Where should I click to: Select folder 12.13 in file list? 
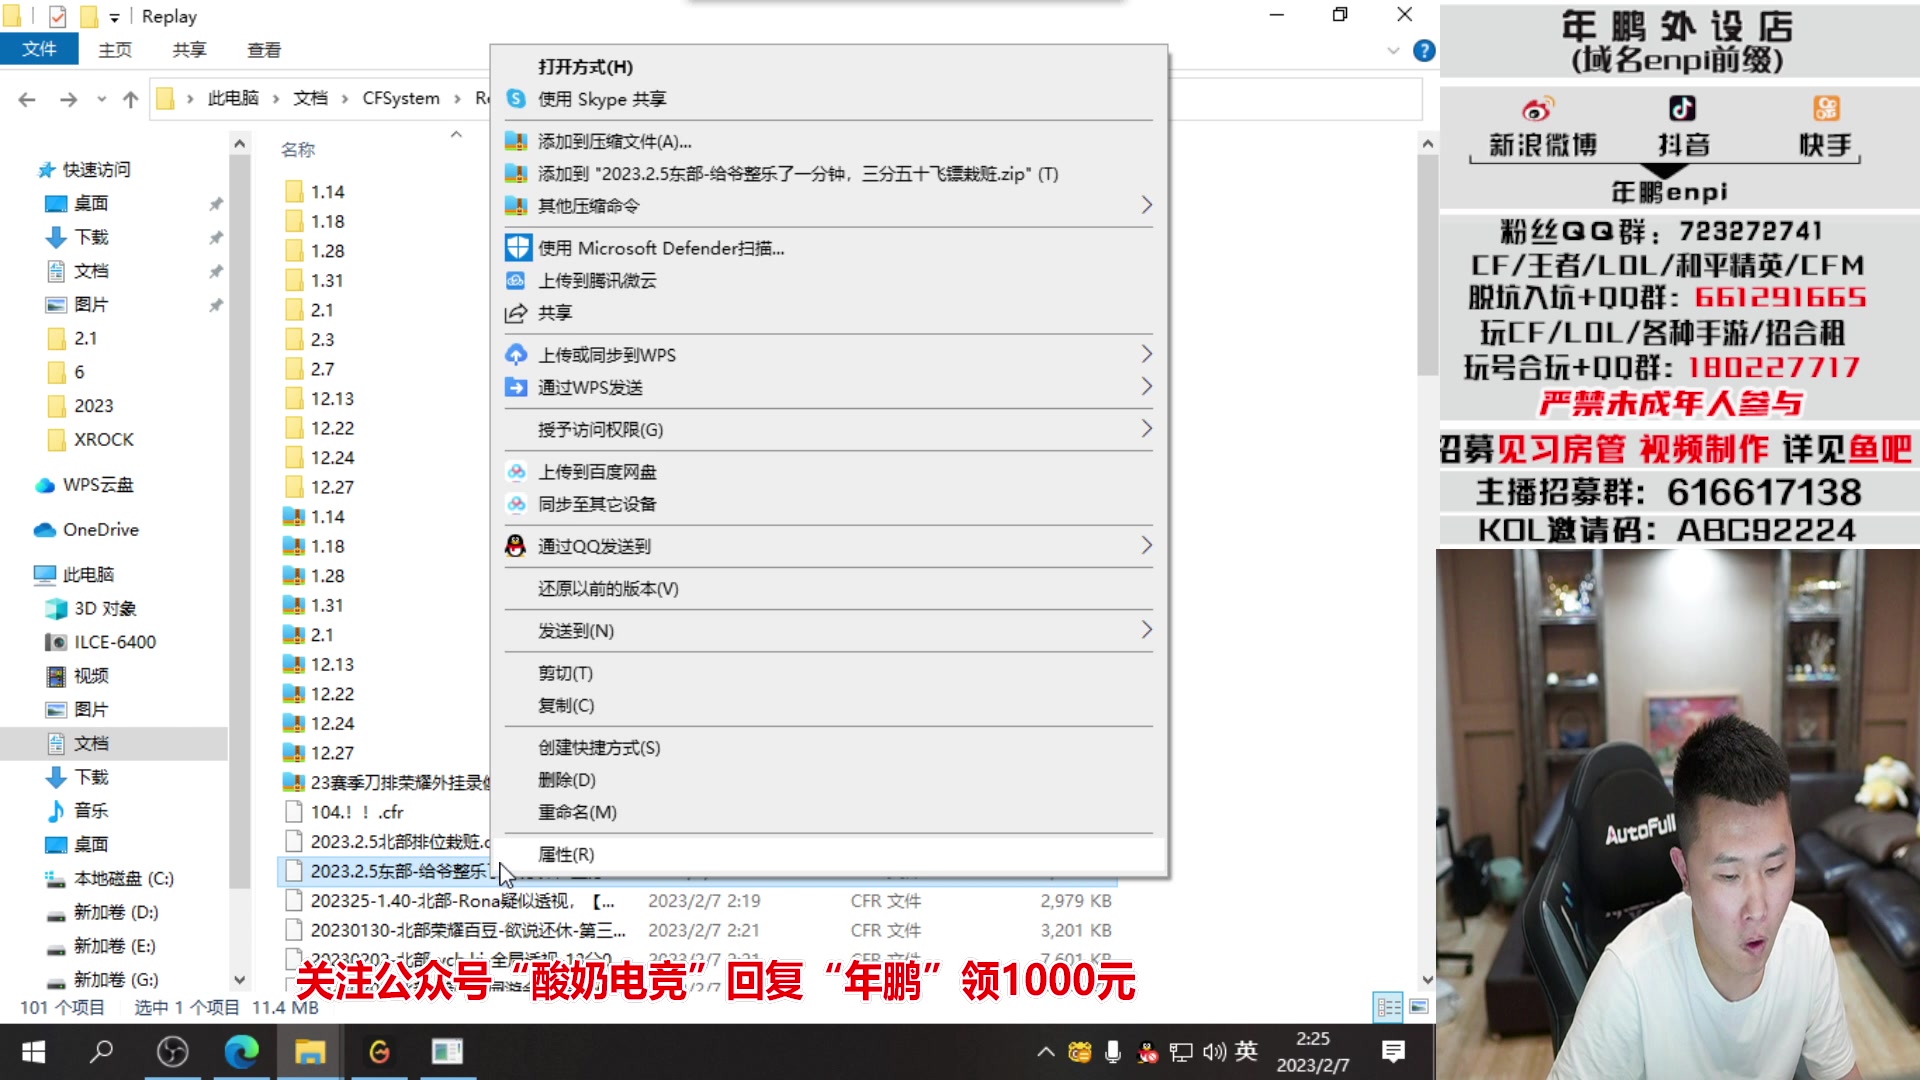pos(332,398)
